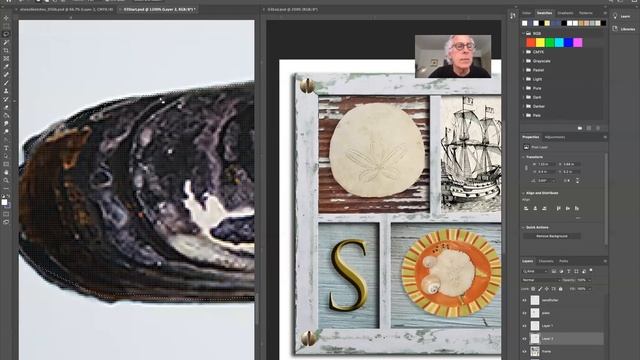
Task: Hide the Frame layer
Action: pos(524,351)
